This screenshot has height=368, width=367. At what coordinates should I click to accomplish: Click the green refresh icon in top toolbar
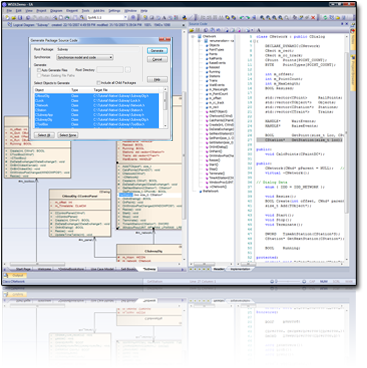(325, 18)
